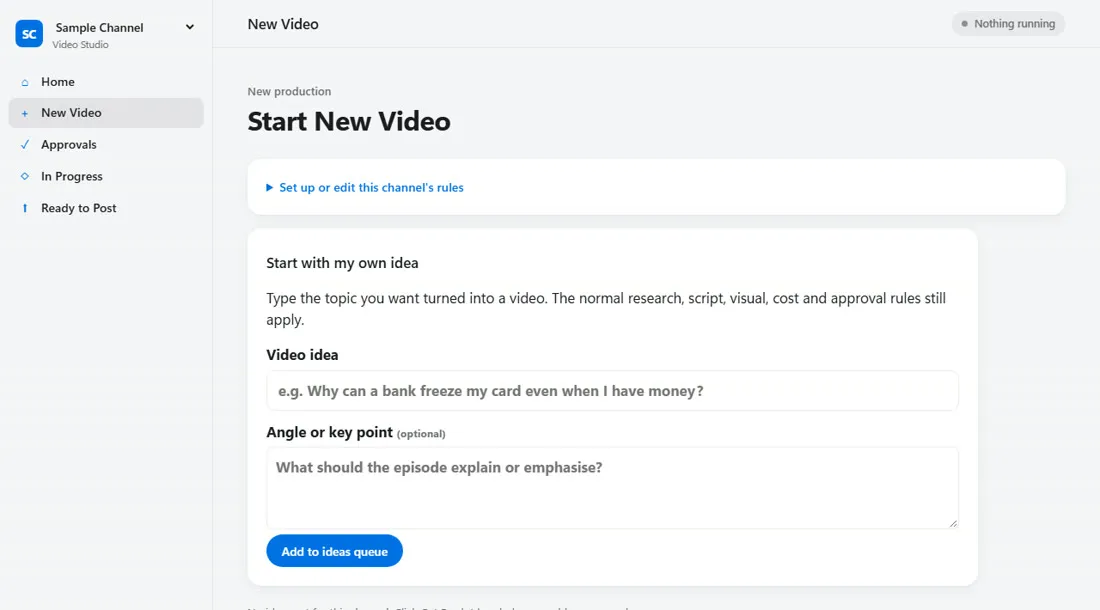Click the Home house icon
1100x610 pixels.
(x=25, y=82)
